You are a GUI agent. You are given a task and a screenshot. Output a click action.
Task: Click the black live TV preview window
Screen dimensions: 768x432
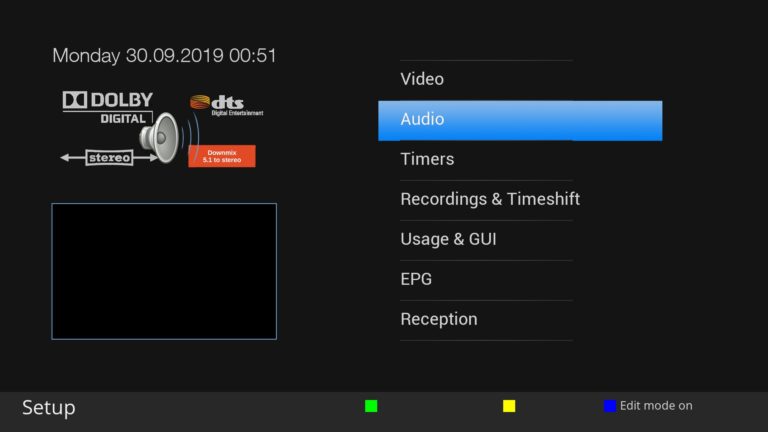coord(164,271)
